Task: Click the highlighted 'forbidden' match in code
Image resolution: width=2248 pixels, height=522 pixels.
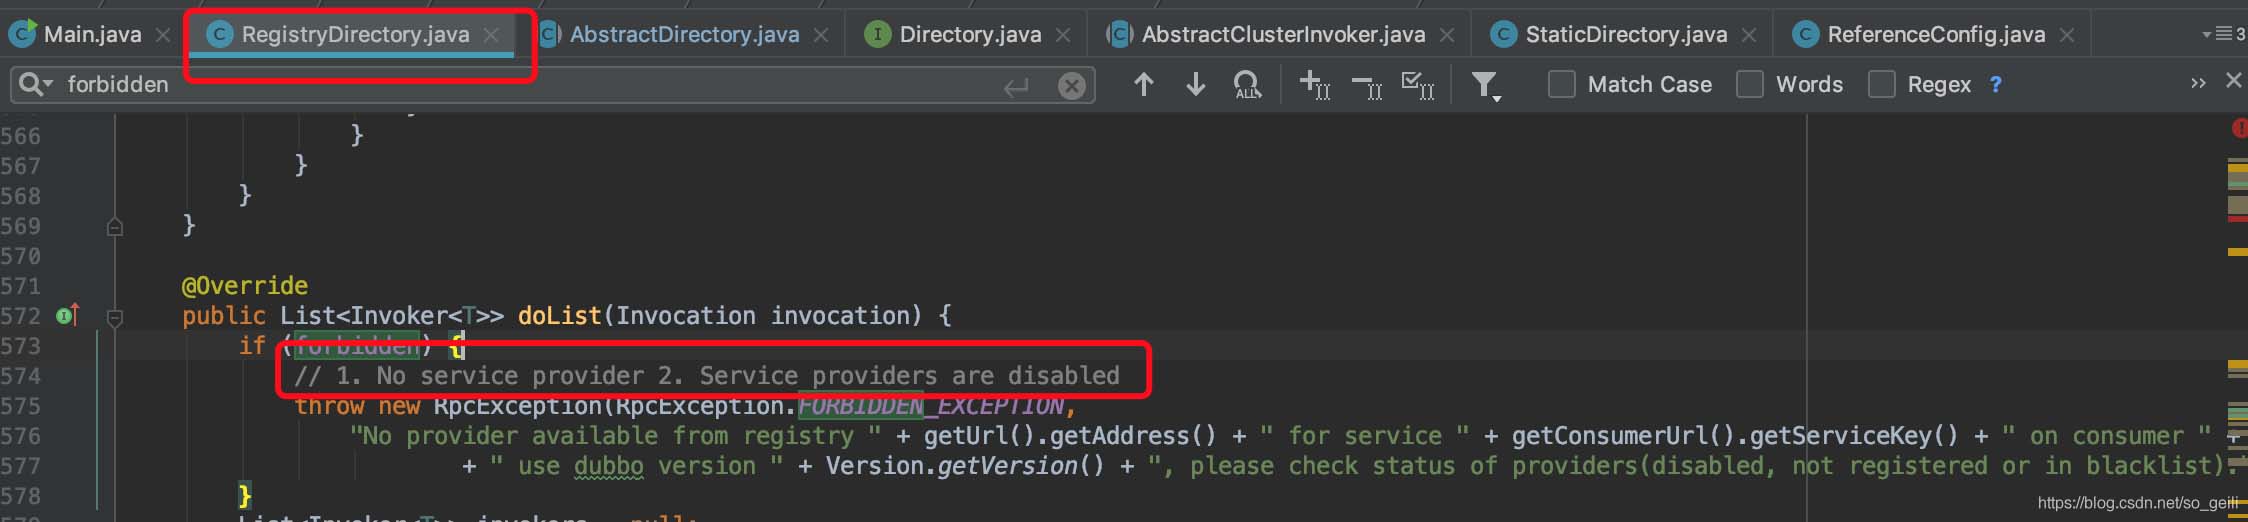Action: [356, 346]
